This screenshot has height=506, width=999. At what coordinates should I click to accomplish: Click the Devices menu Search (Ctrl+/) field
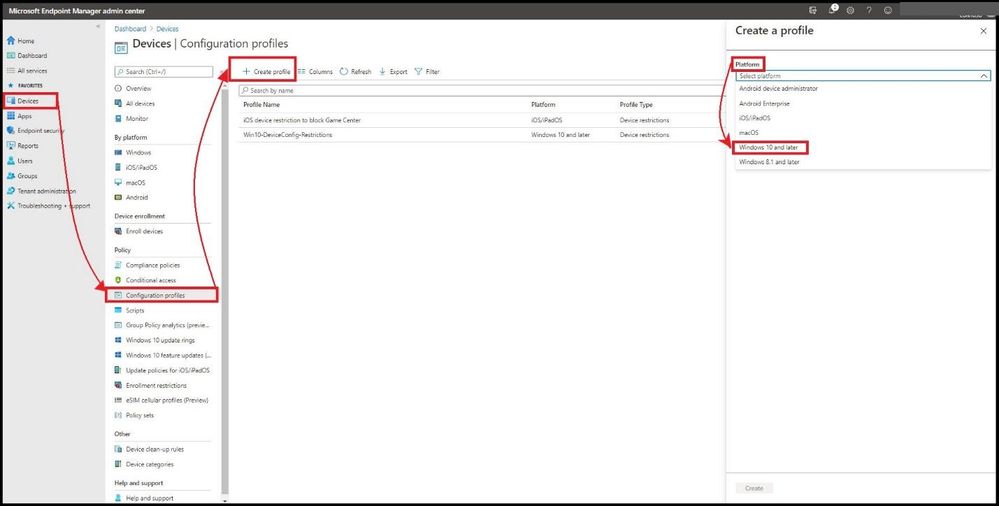164,72
